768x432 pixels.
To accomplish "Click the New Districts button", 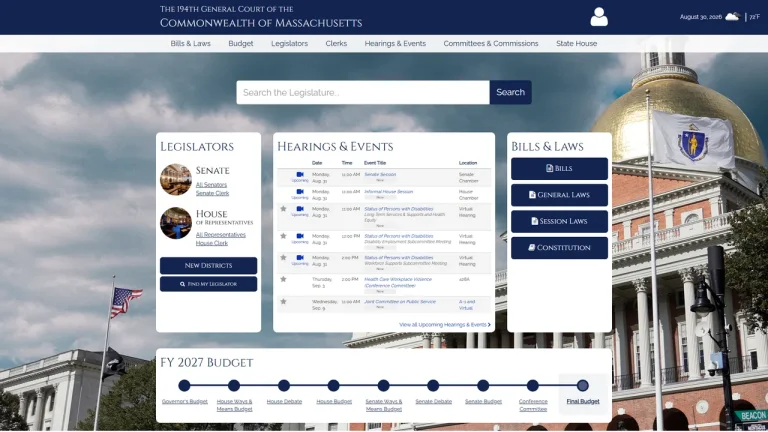I will pos(208,265).
